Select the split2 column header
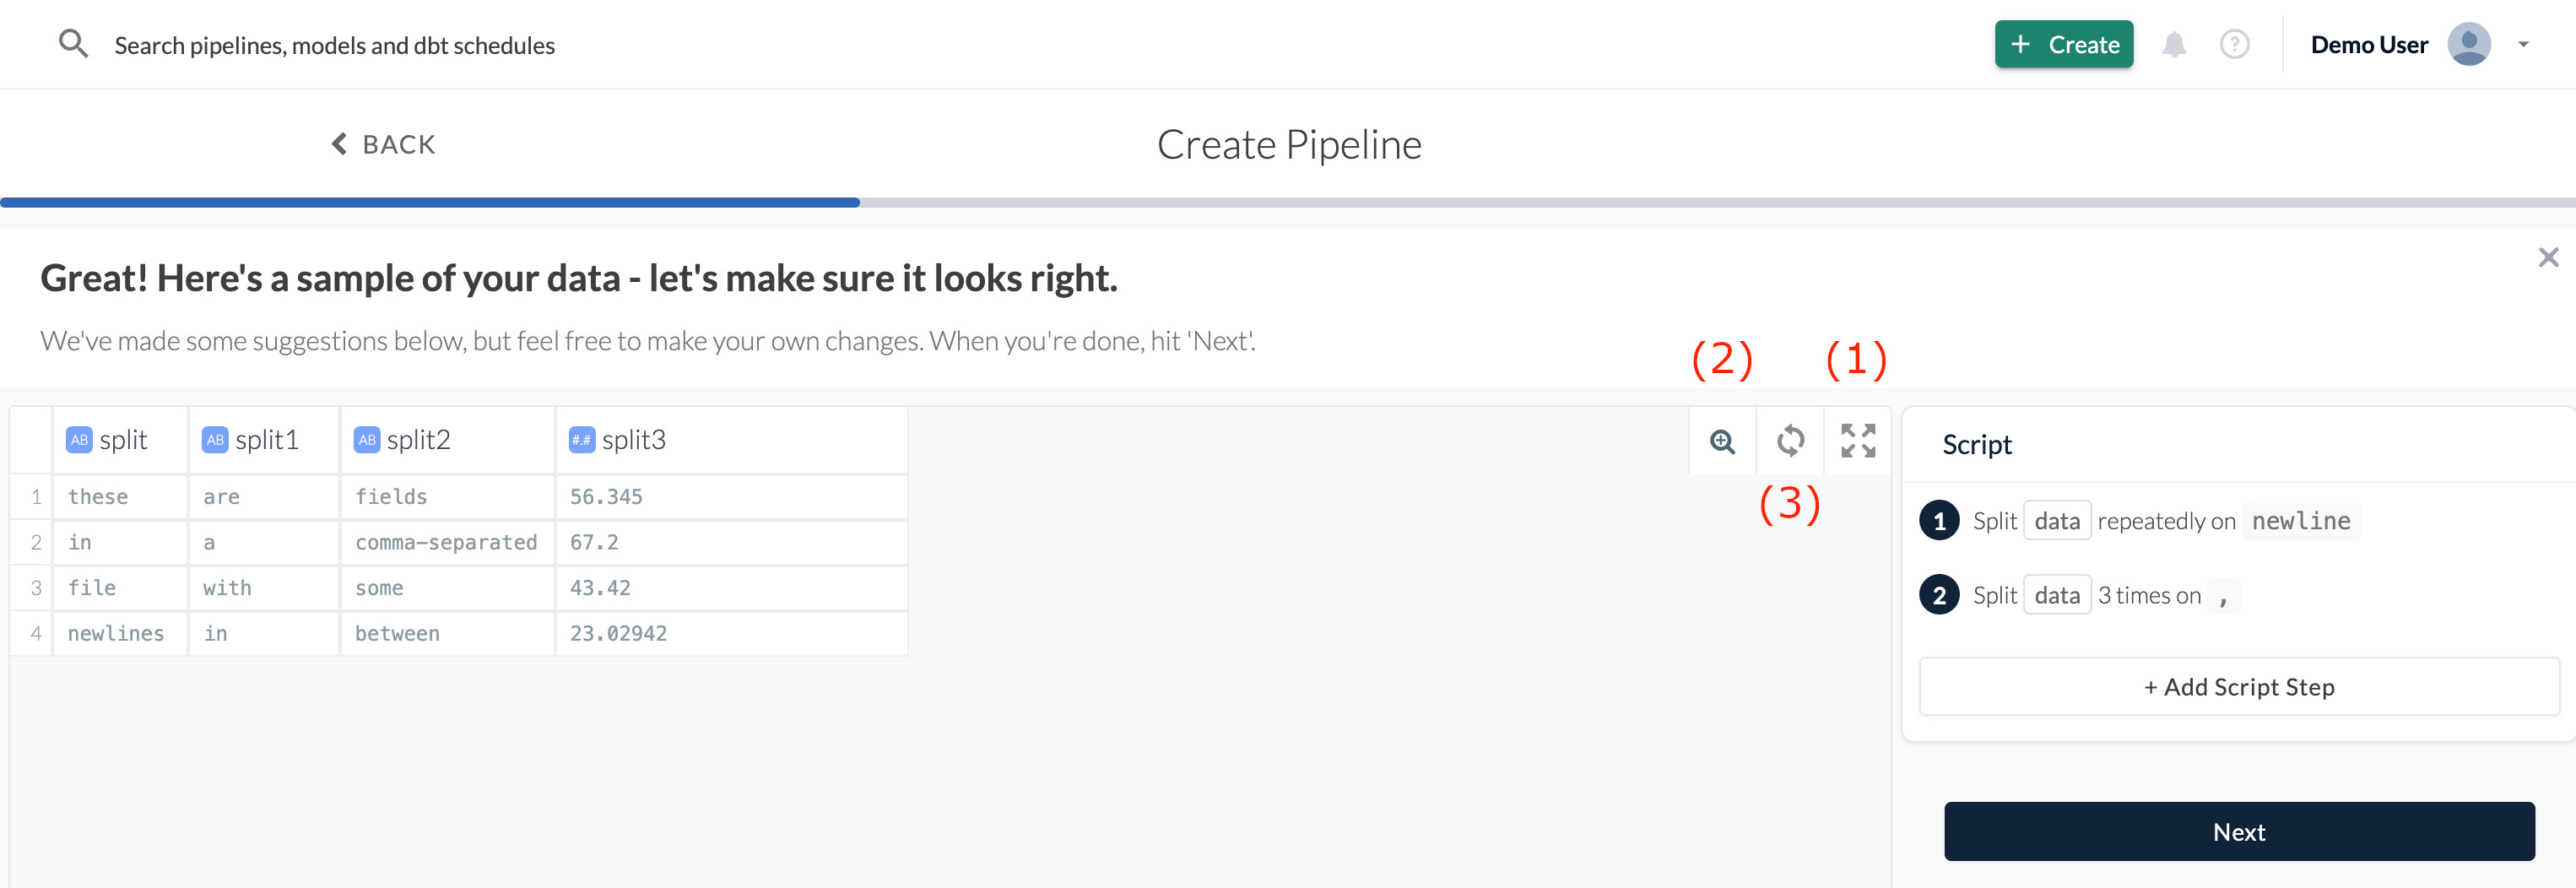 418,440
